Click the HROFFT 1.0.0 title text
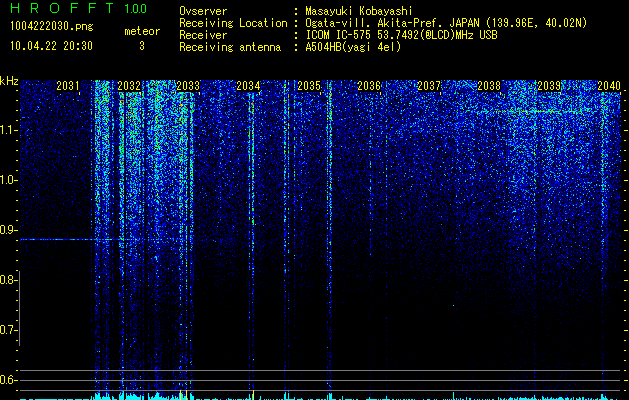The height and width of the screenshot is (400, 629). click(x=78, y=8)
